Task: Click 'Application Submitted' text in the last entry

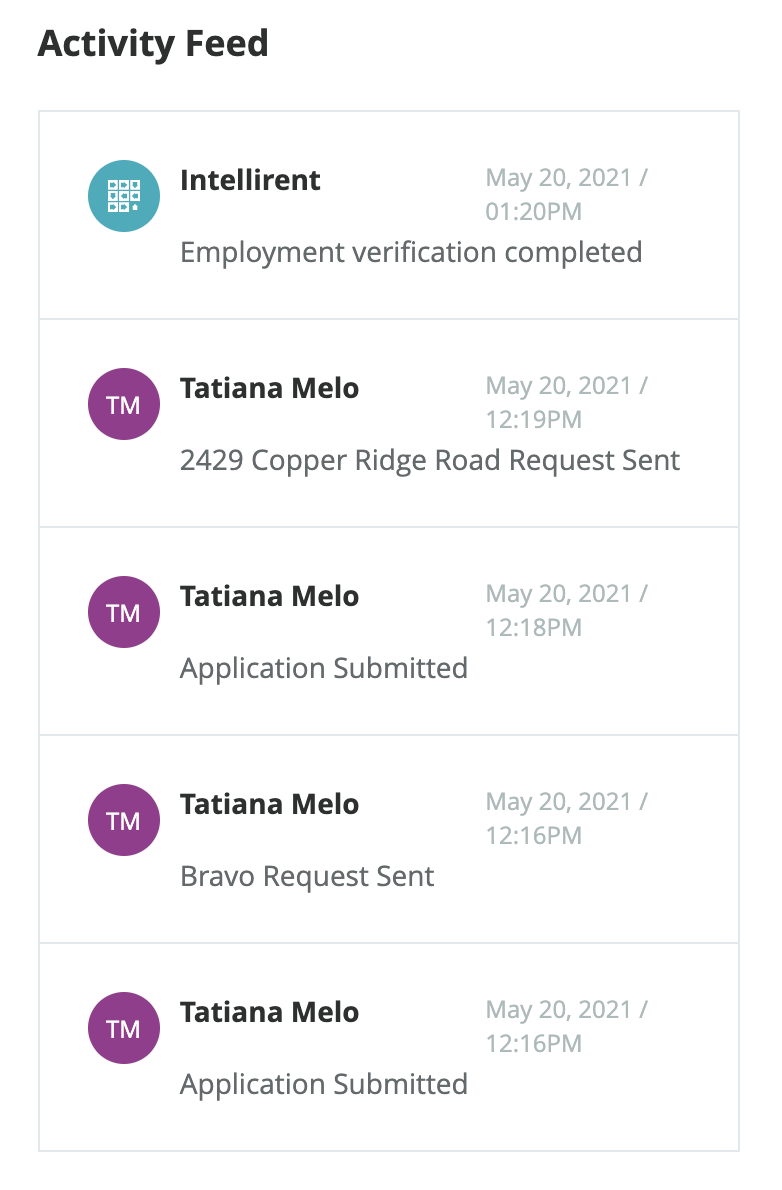Action: pyautogui.click(x=324, y=1084)
